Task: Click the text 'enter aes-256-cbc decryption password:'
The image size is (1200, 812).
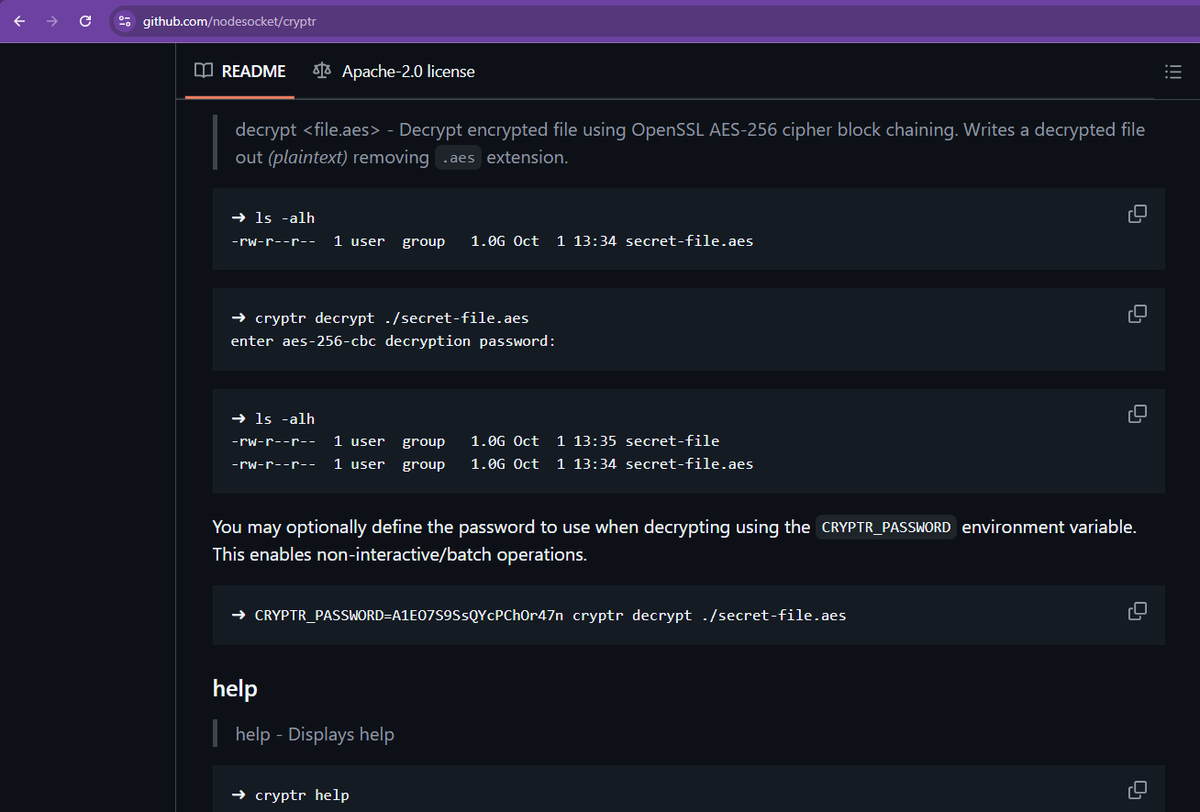Action: (393, 341)
